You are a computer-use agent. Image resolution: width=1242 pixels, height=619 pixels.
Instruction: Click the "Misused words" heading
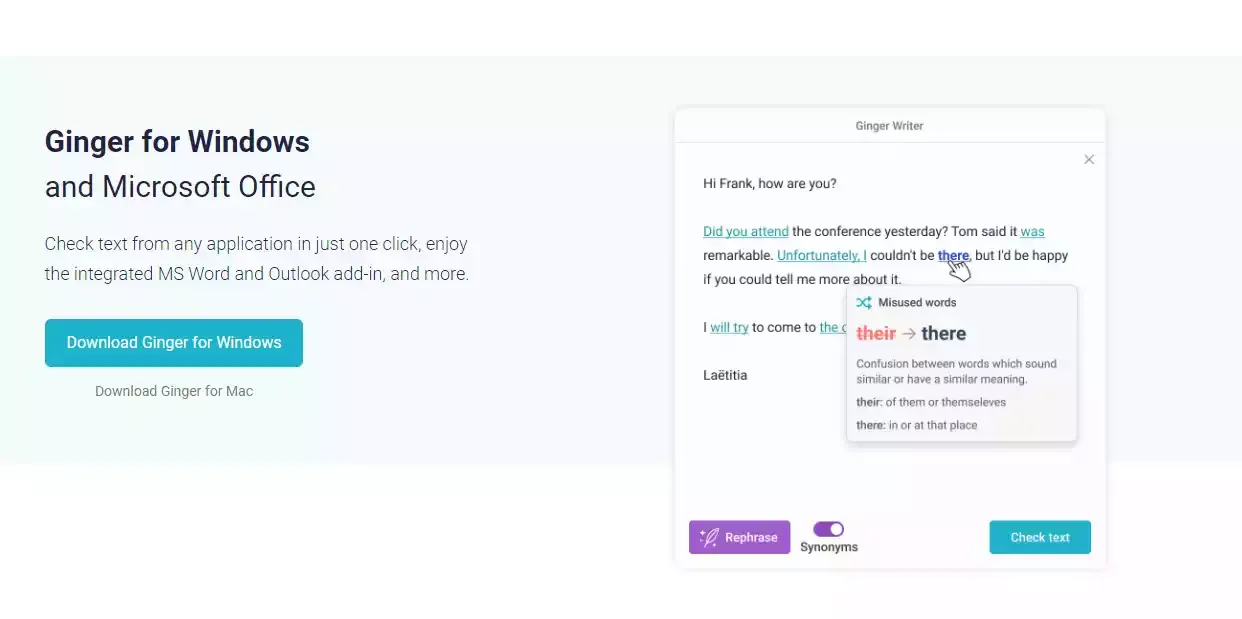tap(917, 302)
